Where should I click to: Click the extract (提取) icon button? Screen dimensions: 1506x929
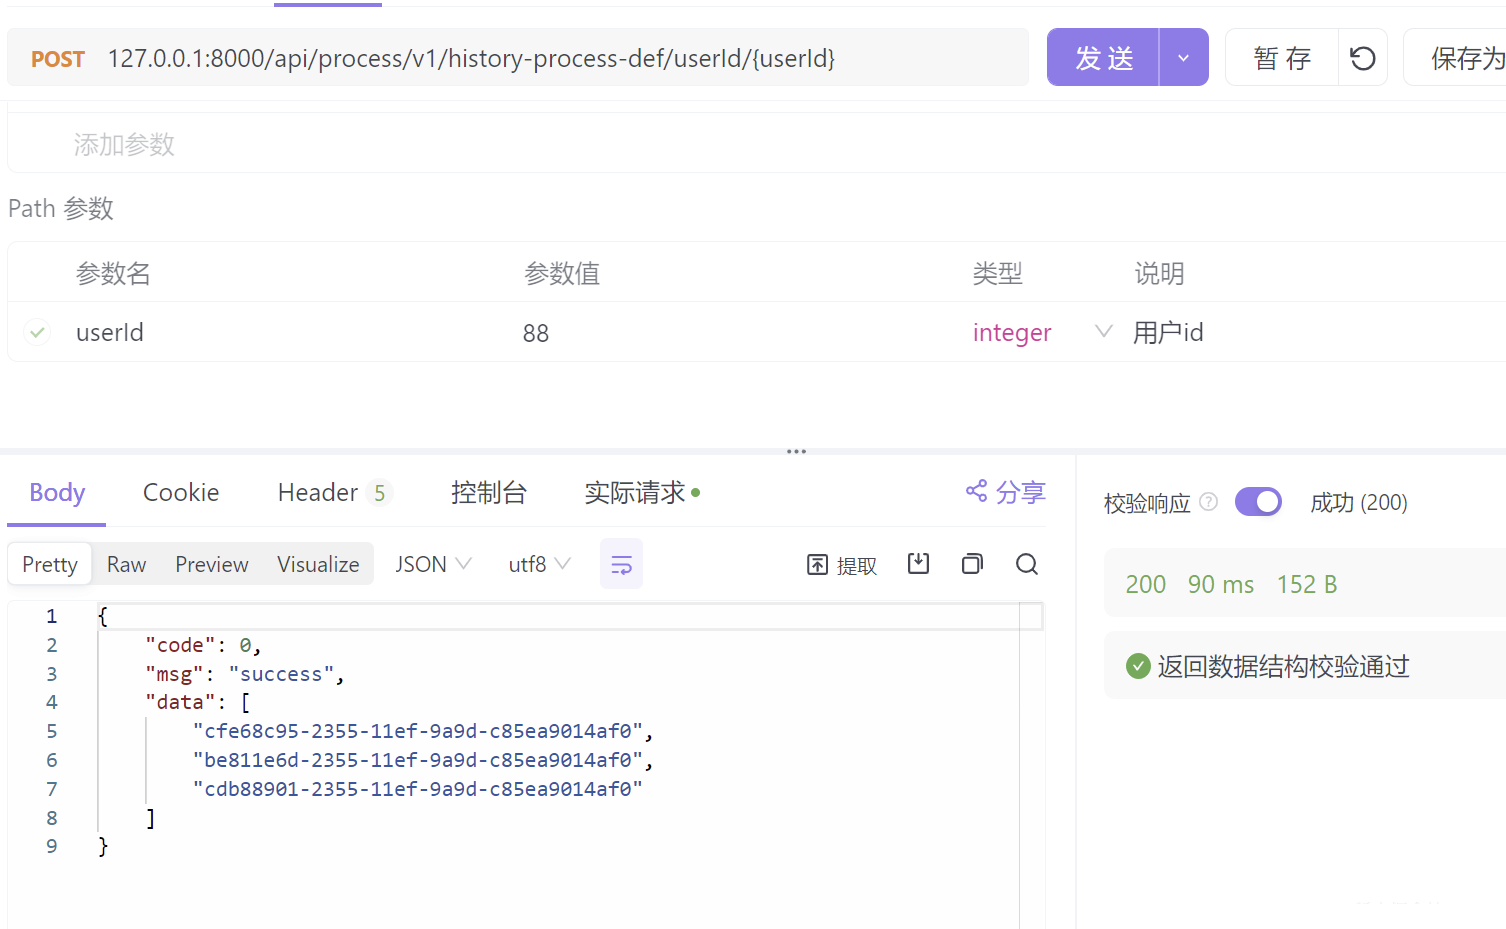click(842, 565)
